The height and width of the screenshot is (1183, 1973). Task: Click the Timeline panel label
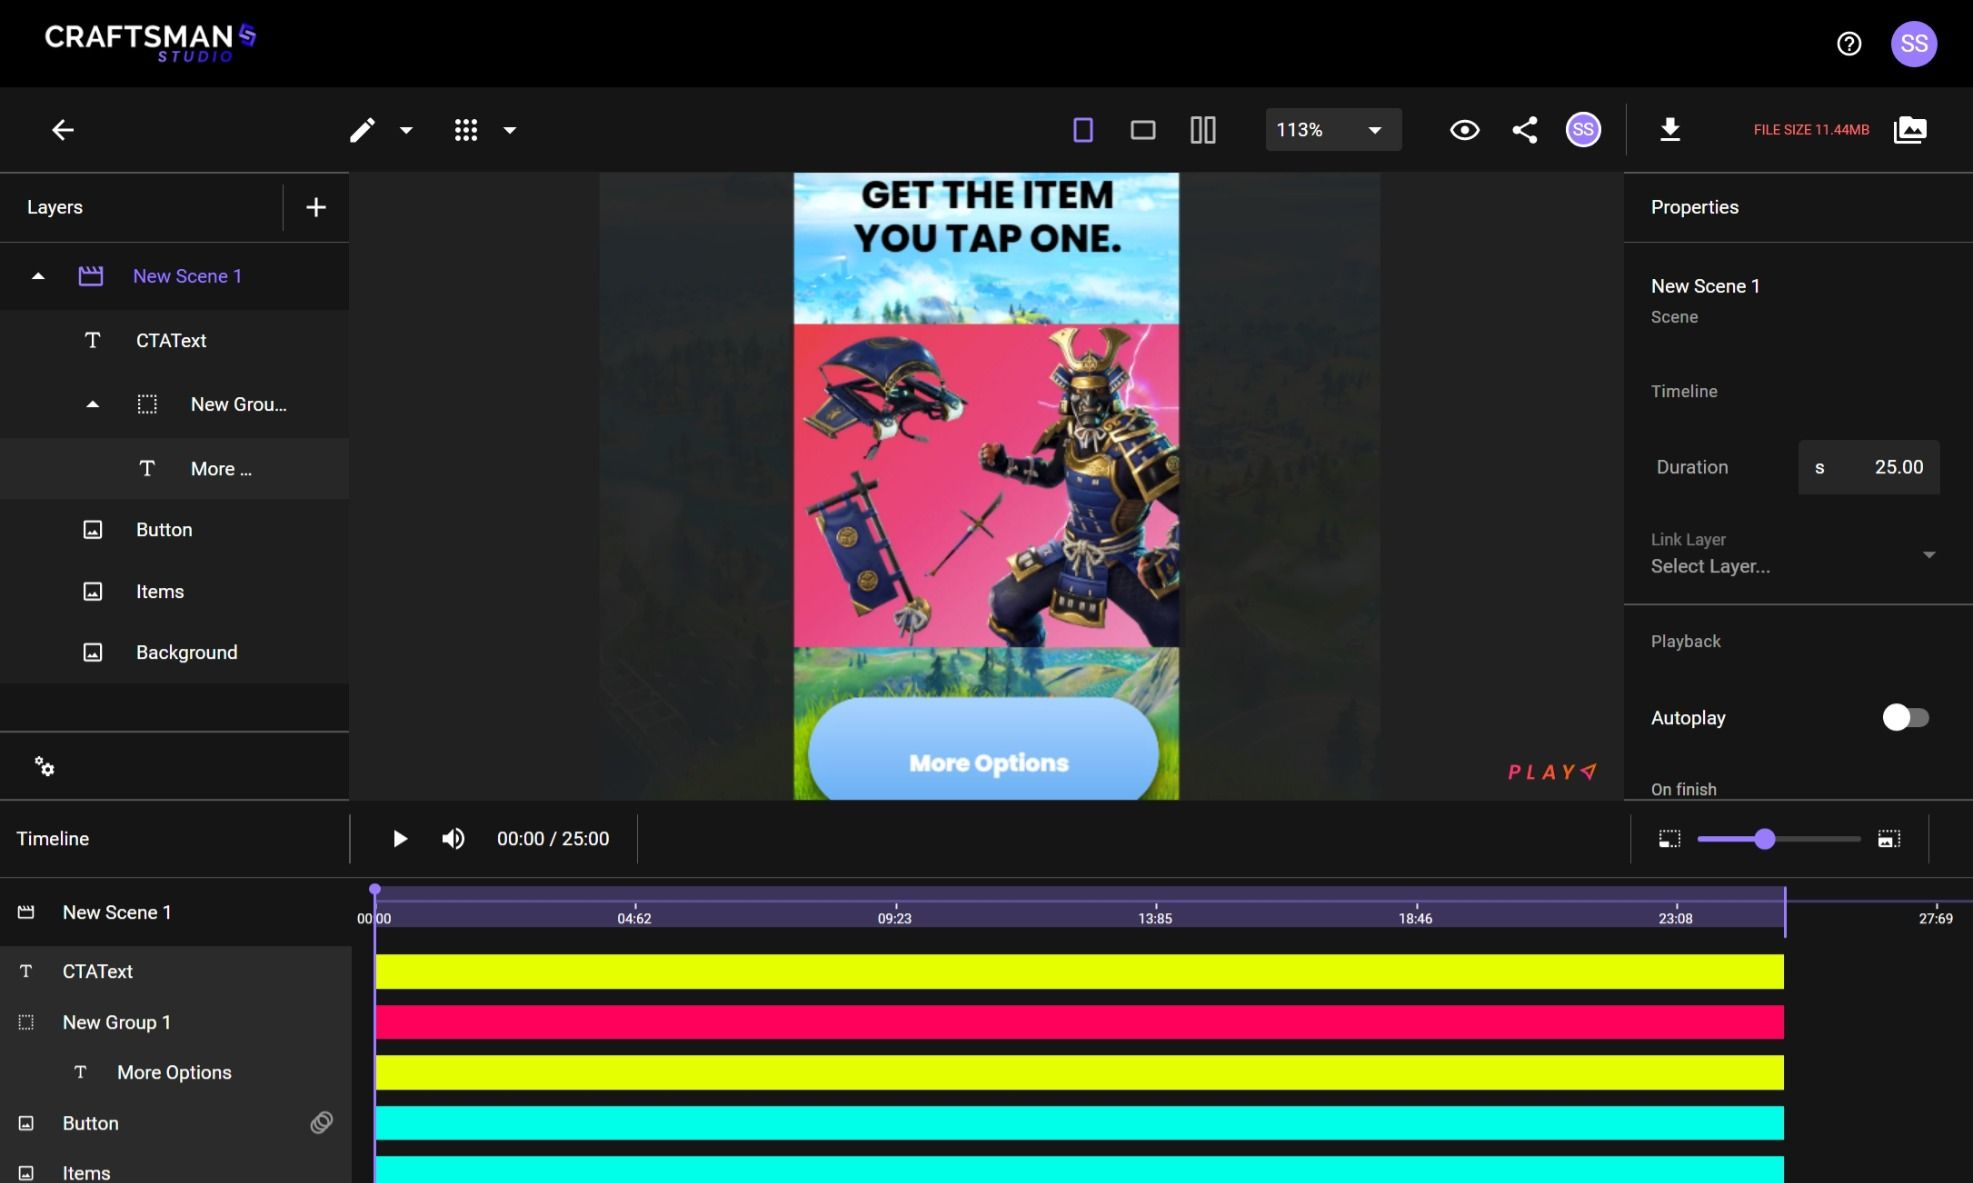pos(53,839)
